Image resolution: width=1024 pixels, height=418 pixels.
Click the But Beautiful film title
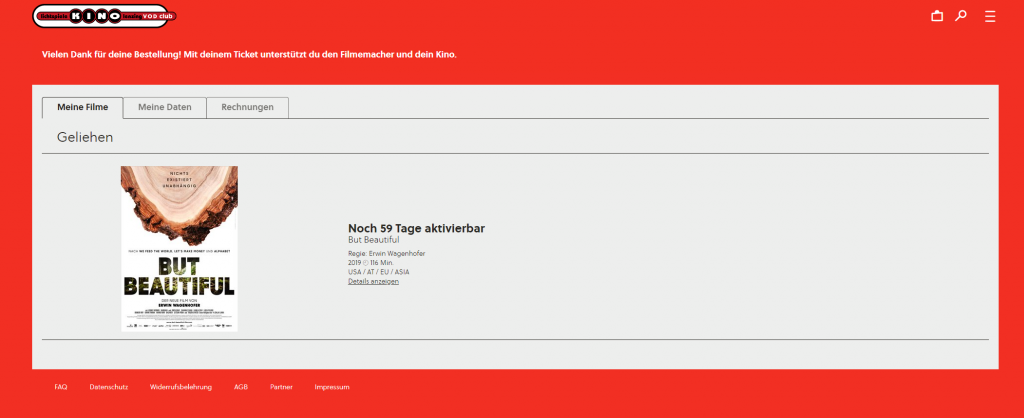[x=374, y=240]
